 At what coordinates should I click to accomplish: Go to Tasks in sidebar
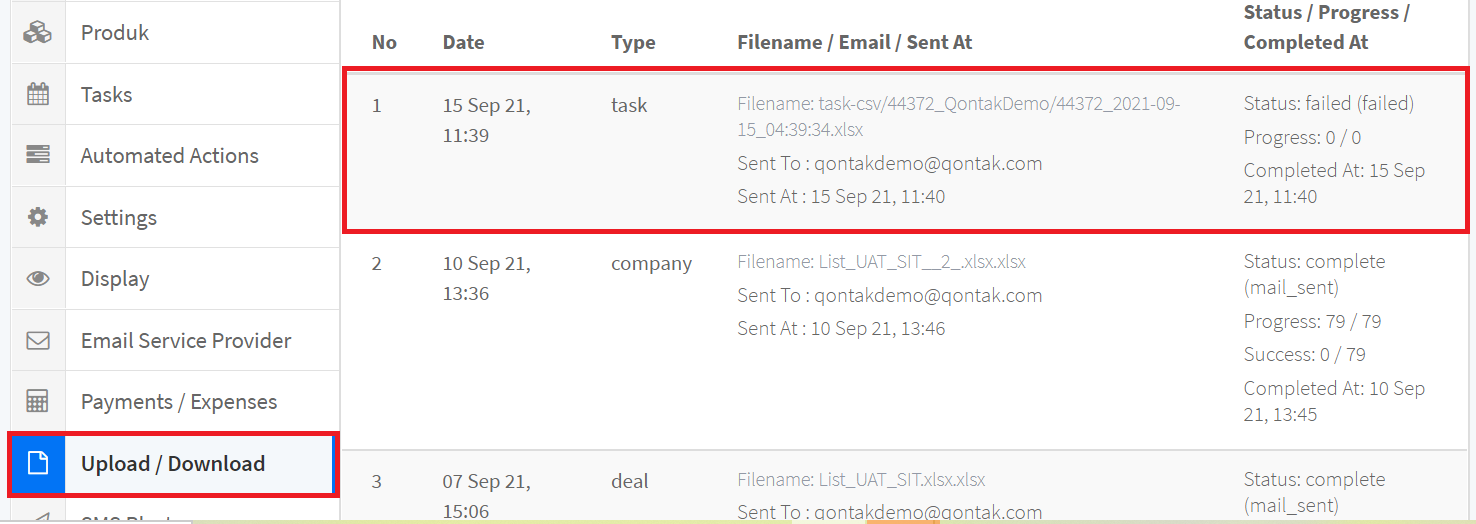click(107, 95)
